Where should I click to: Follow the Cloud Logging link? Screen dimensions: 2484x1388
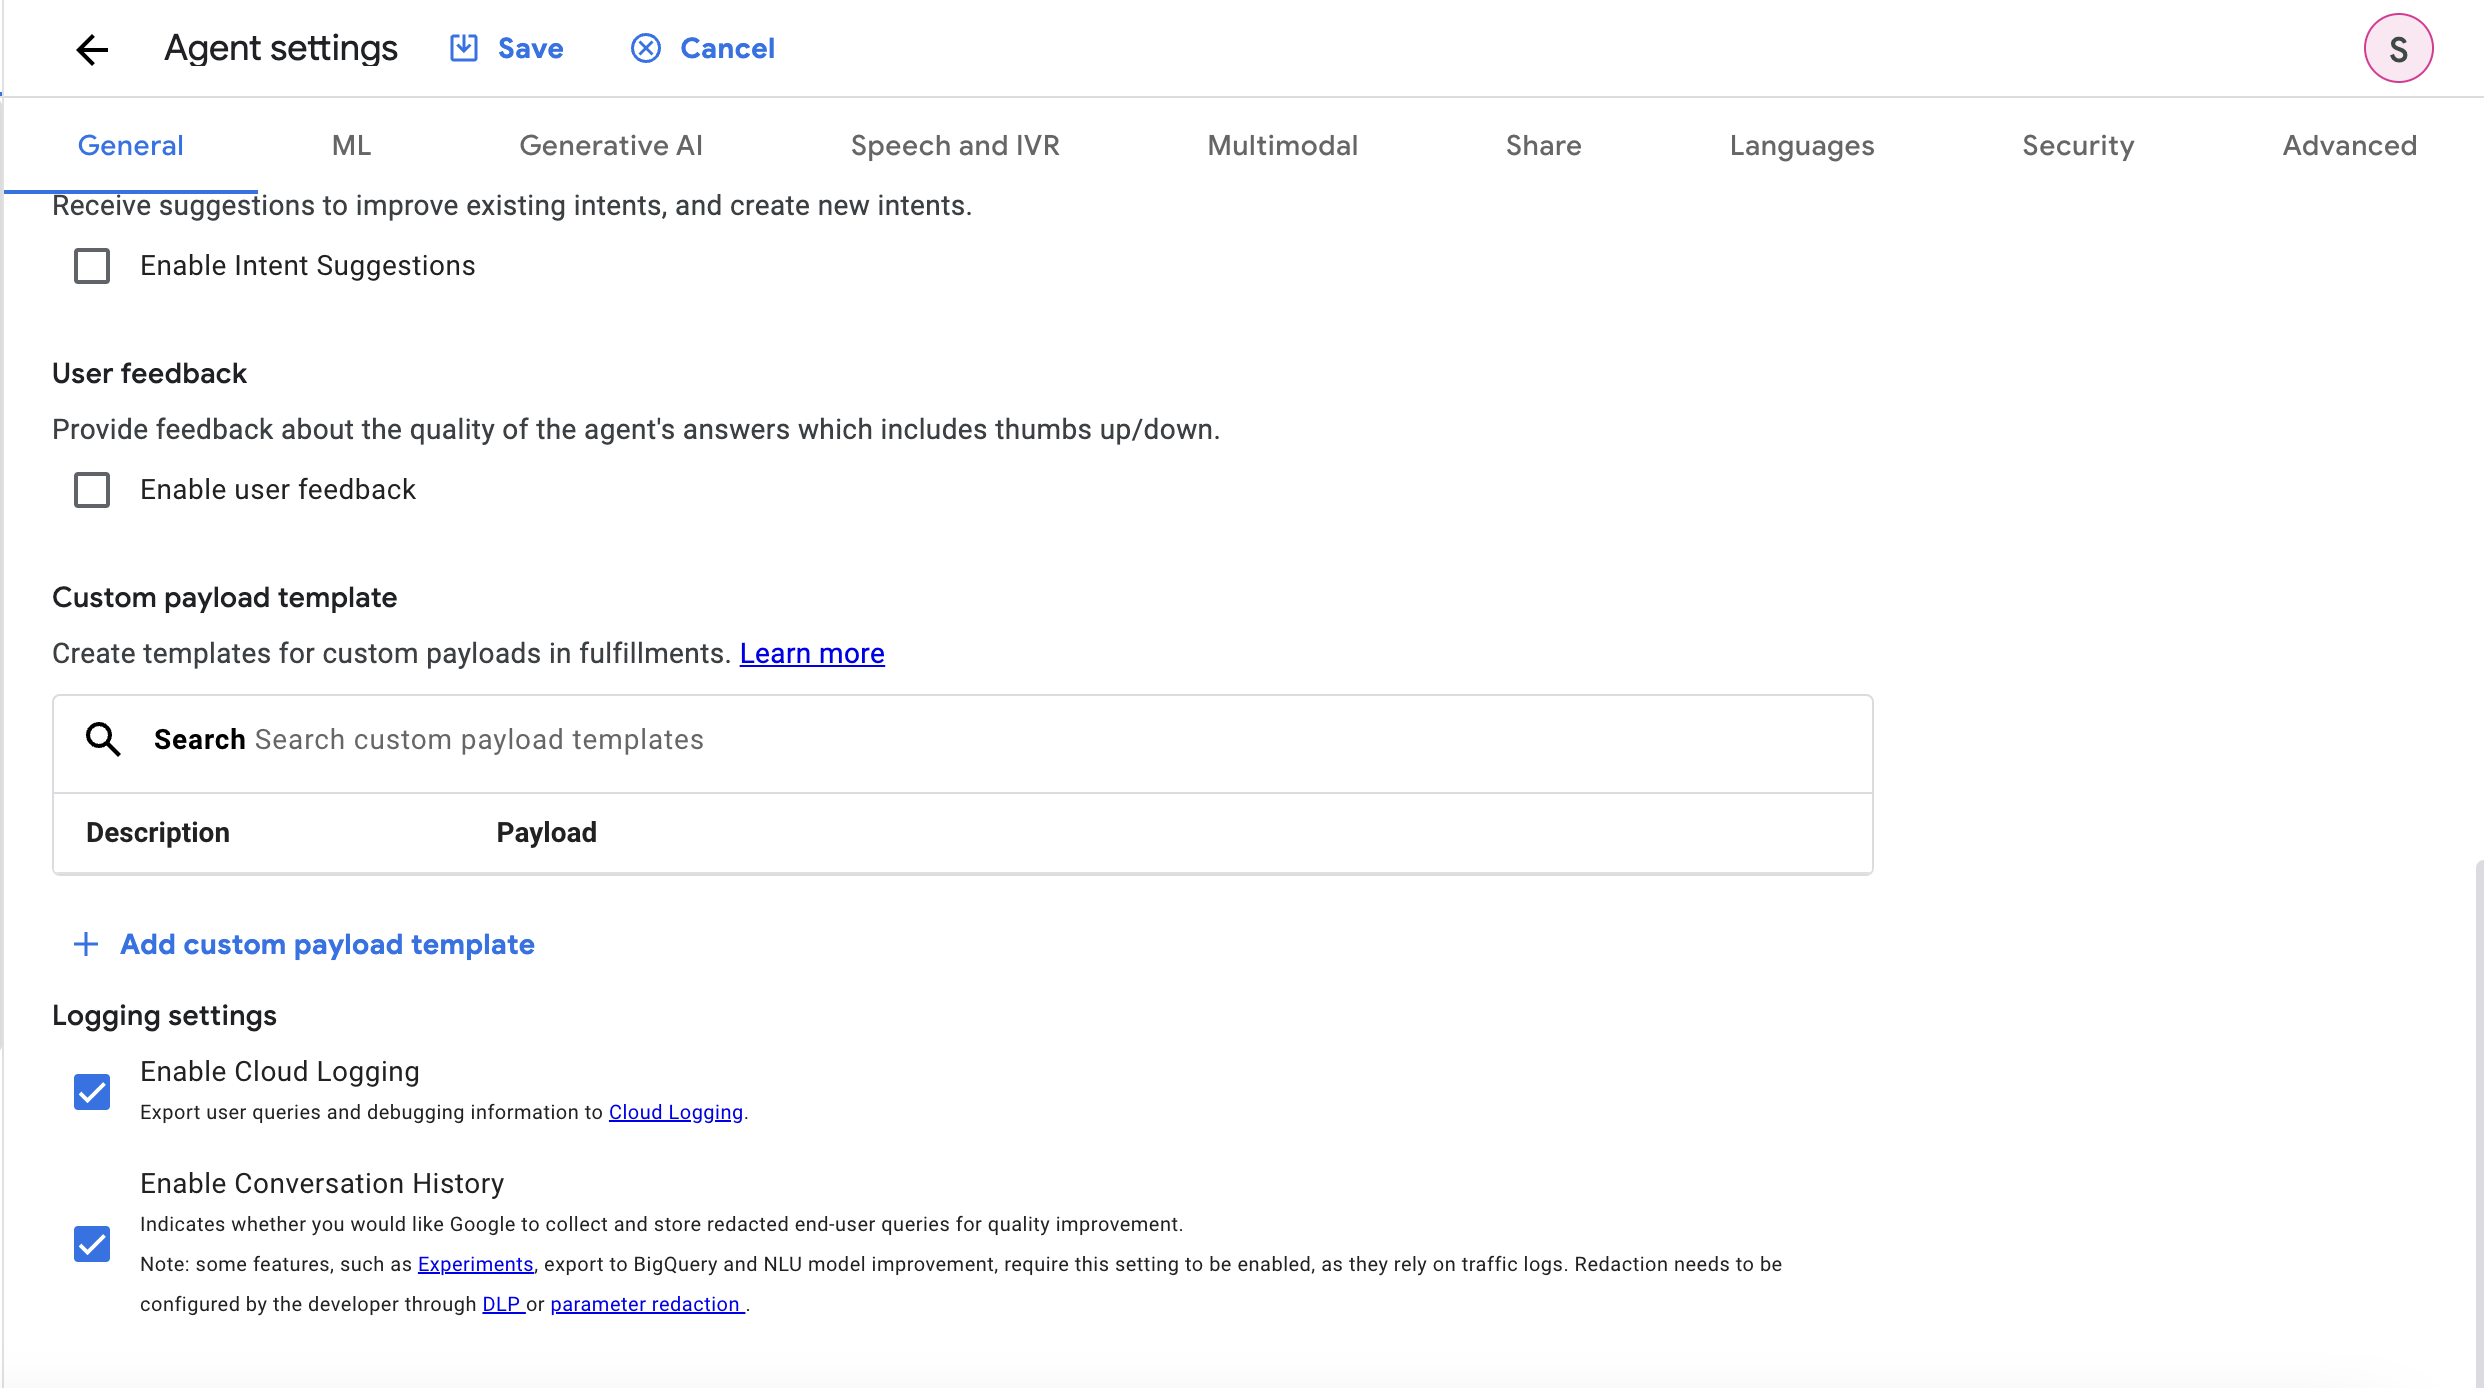point(675,1112)
